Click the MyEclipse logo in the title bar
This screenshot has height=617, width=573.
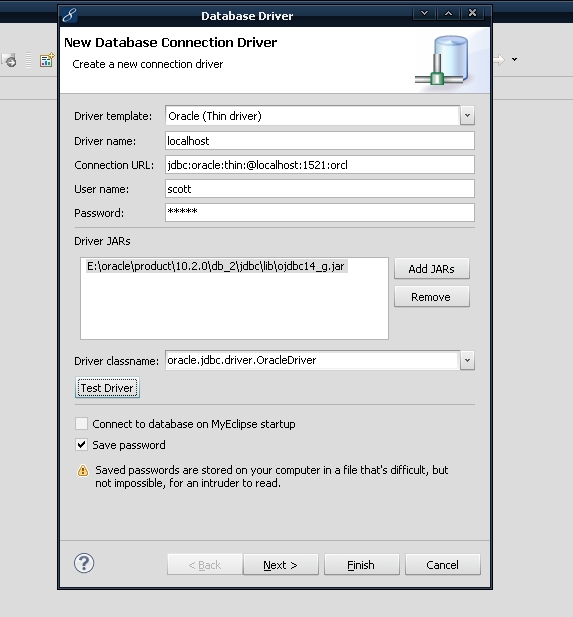tap(70, 16)
